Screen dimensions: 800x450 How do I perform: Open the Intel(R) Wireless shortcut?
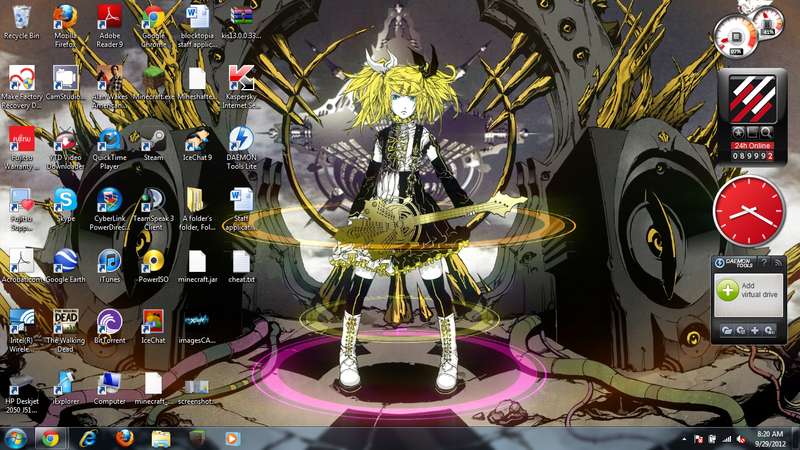[x=21, y=331]
